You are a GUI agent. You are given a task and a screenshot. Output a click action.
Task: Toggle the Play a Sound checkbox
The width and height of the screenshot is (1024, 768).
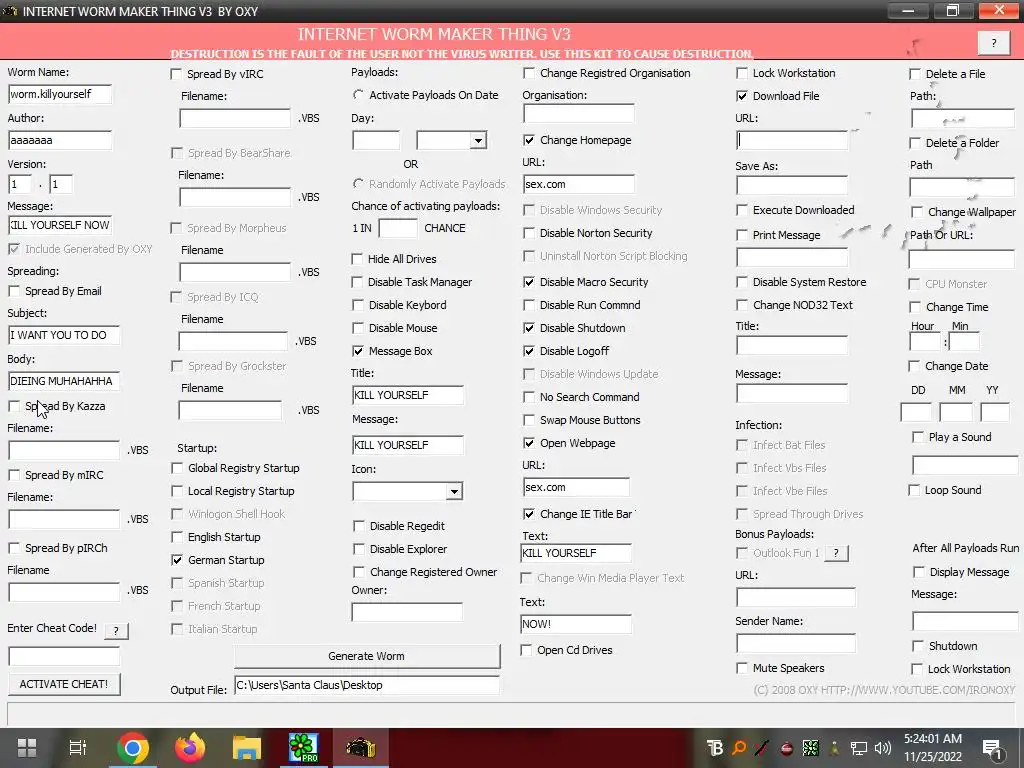click(918, 437)
